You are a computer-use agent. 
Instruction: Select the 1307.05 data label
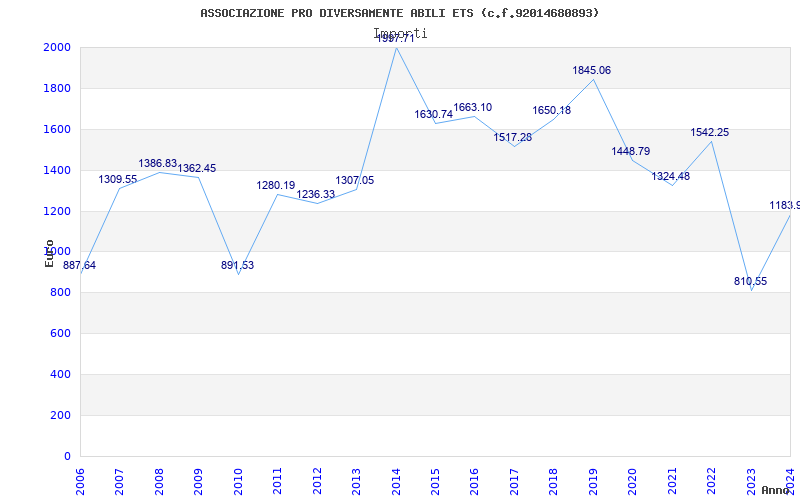point(355,180)
